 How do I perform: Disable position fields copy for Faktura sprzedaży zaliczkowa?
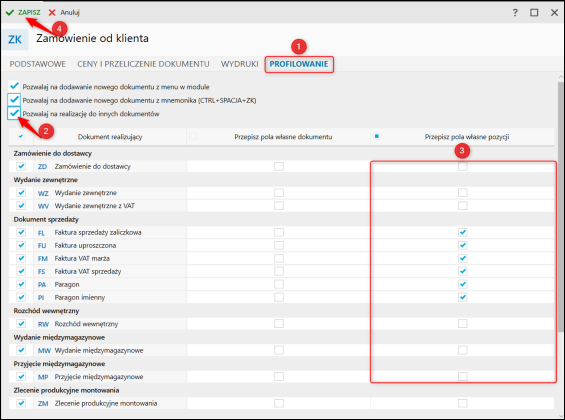463,232
